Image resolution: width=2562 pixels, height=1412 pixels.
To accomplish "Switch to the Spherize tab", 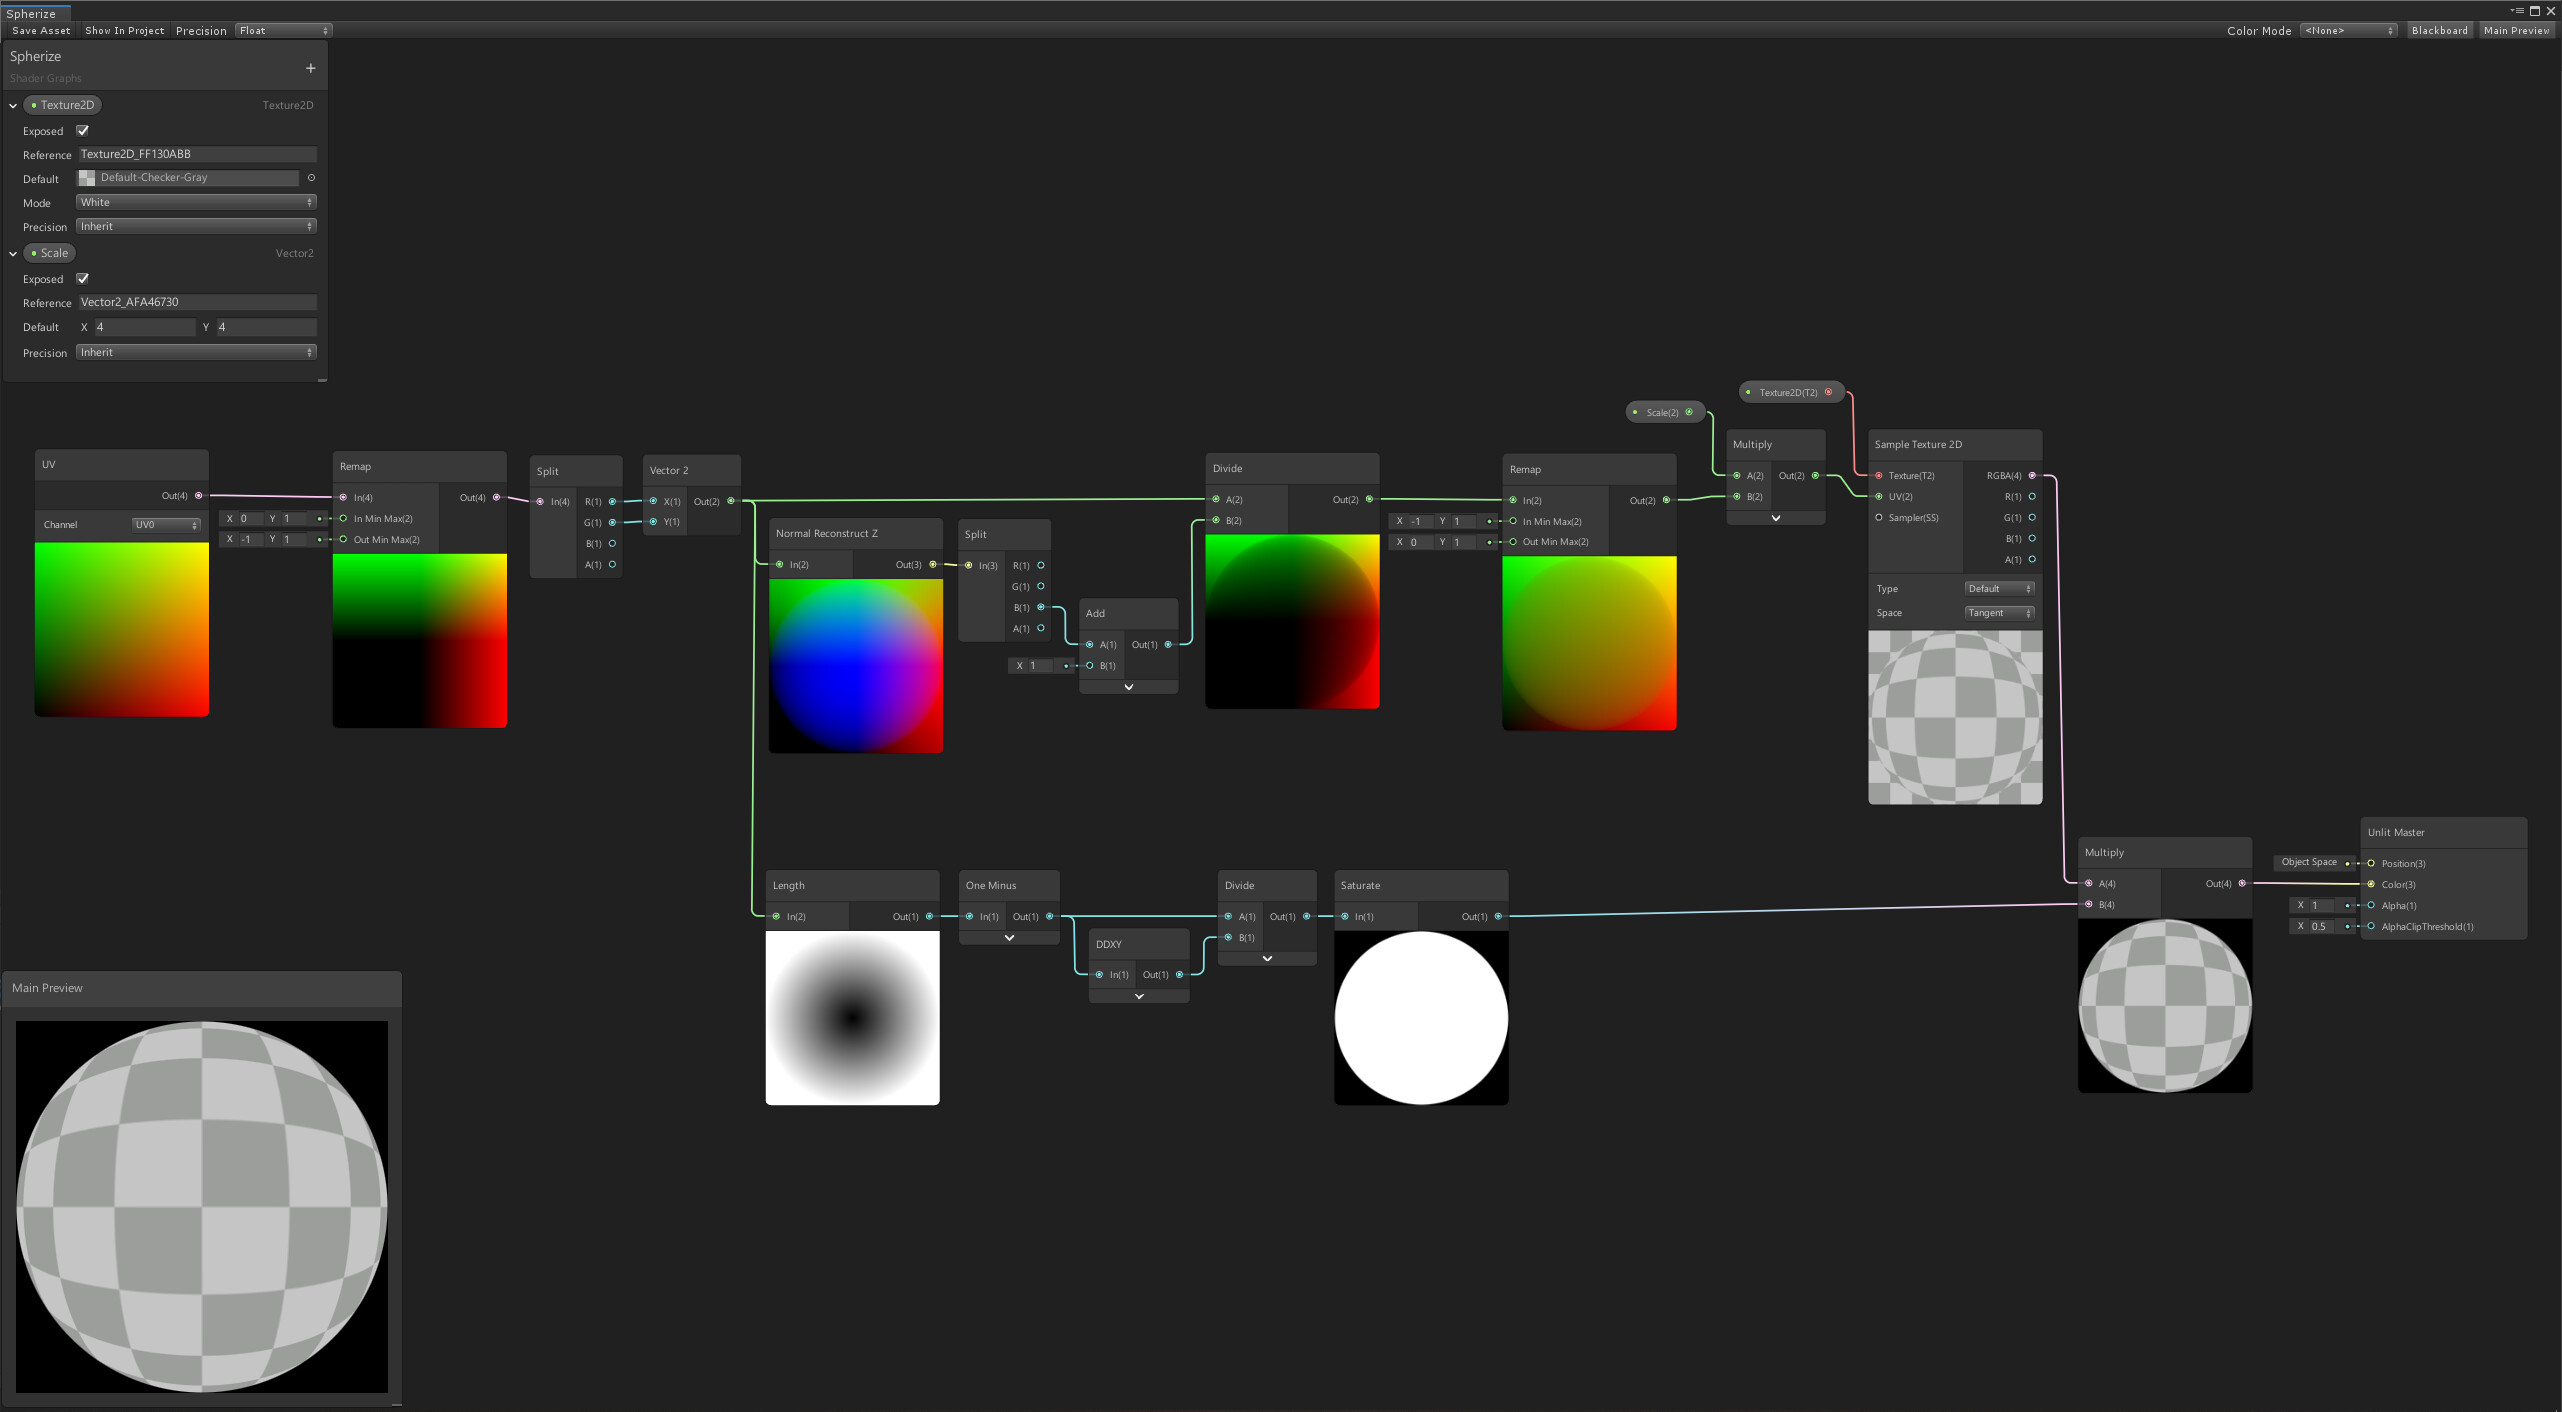I will [33, 13].
